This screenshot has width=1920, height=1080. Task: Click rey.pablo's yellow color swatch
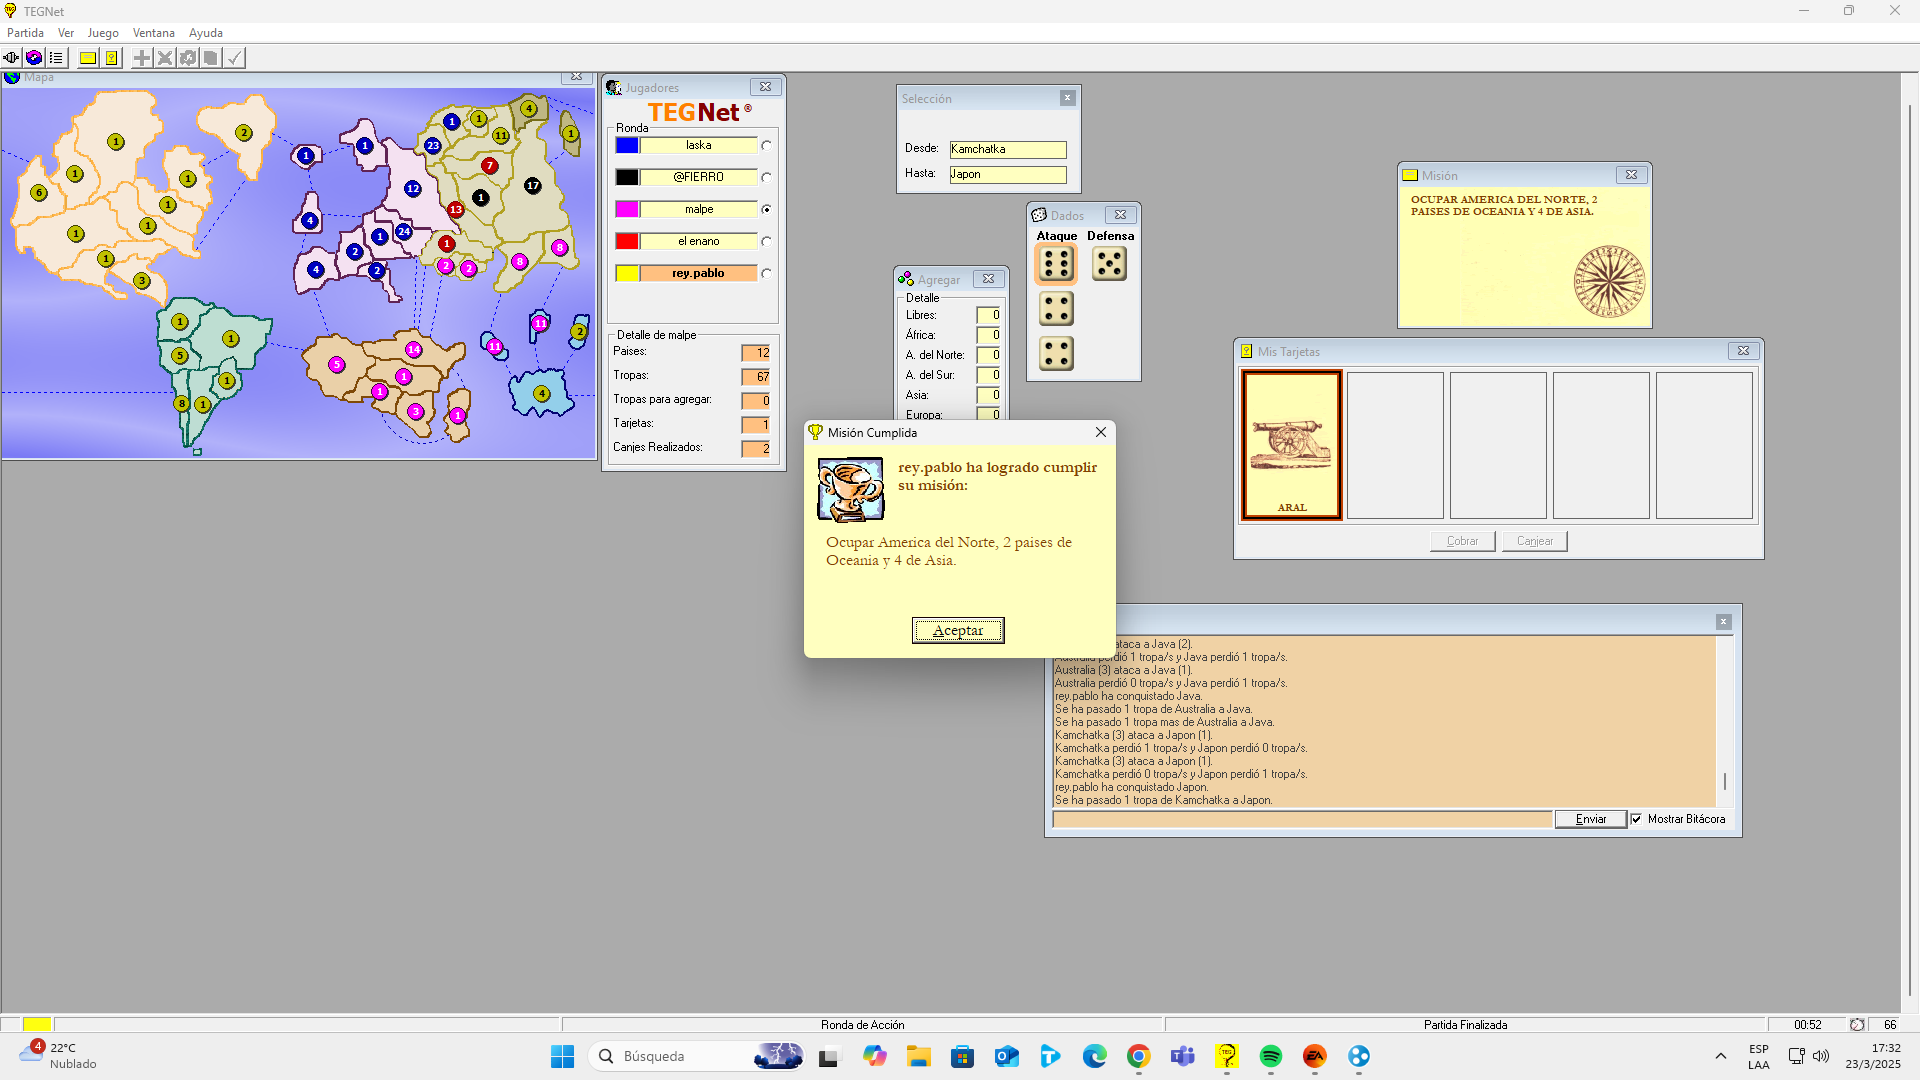click(627, 274)
